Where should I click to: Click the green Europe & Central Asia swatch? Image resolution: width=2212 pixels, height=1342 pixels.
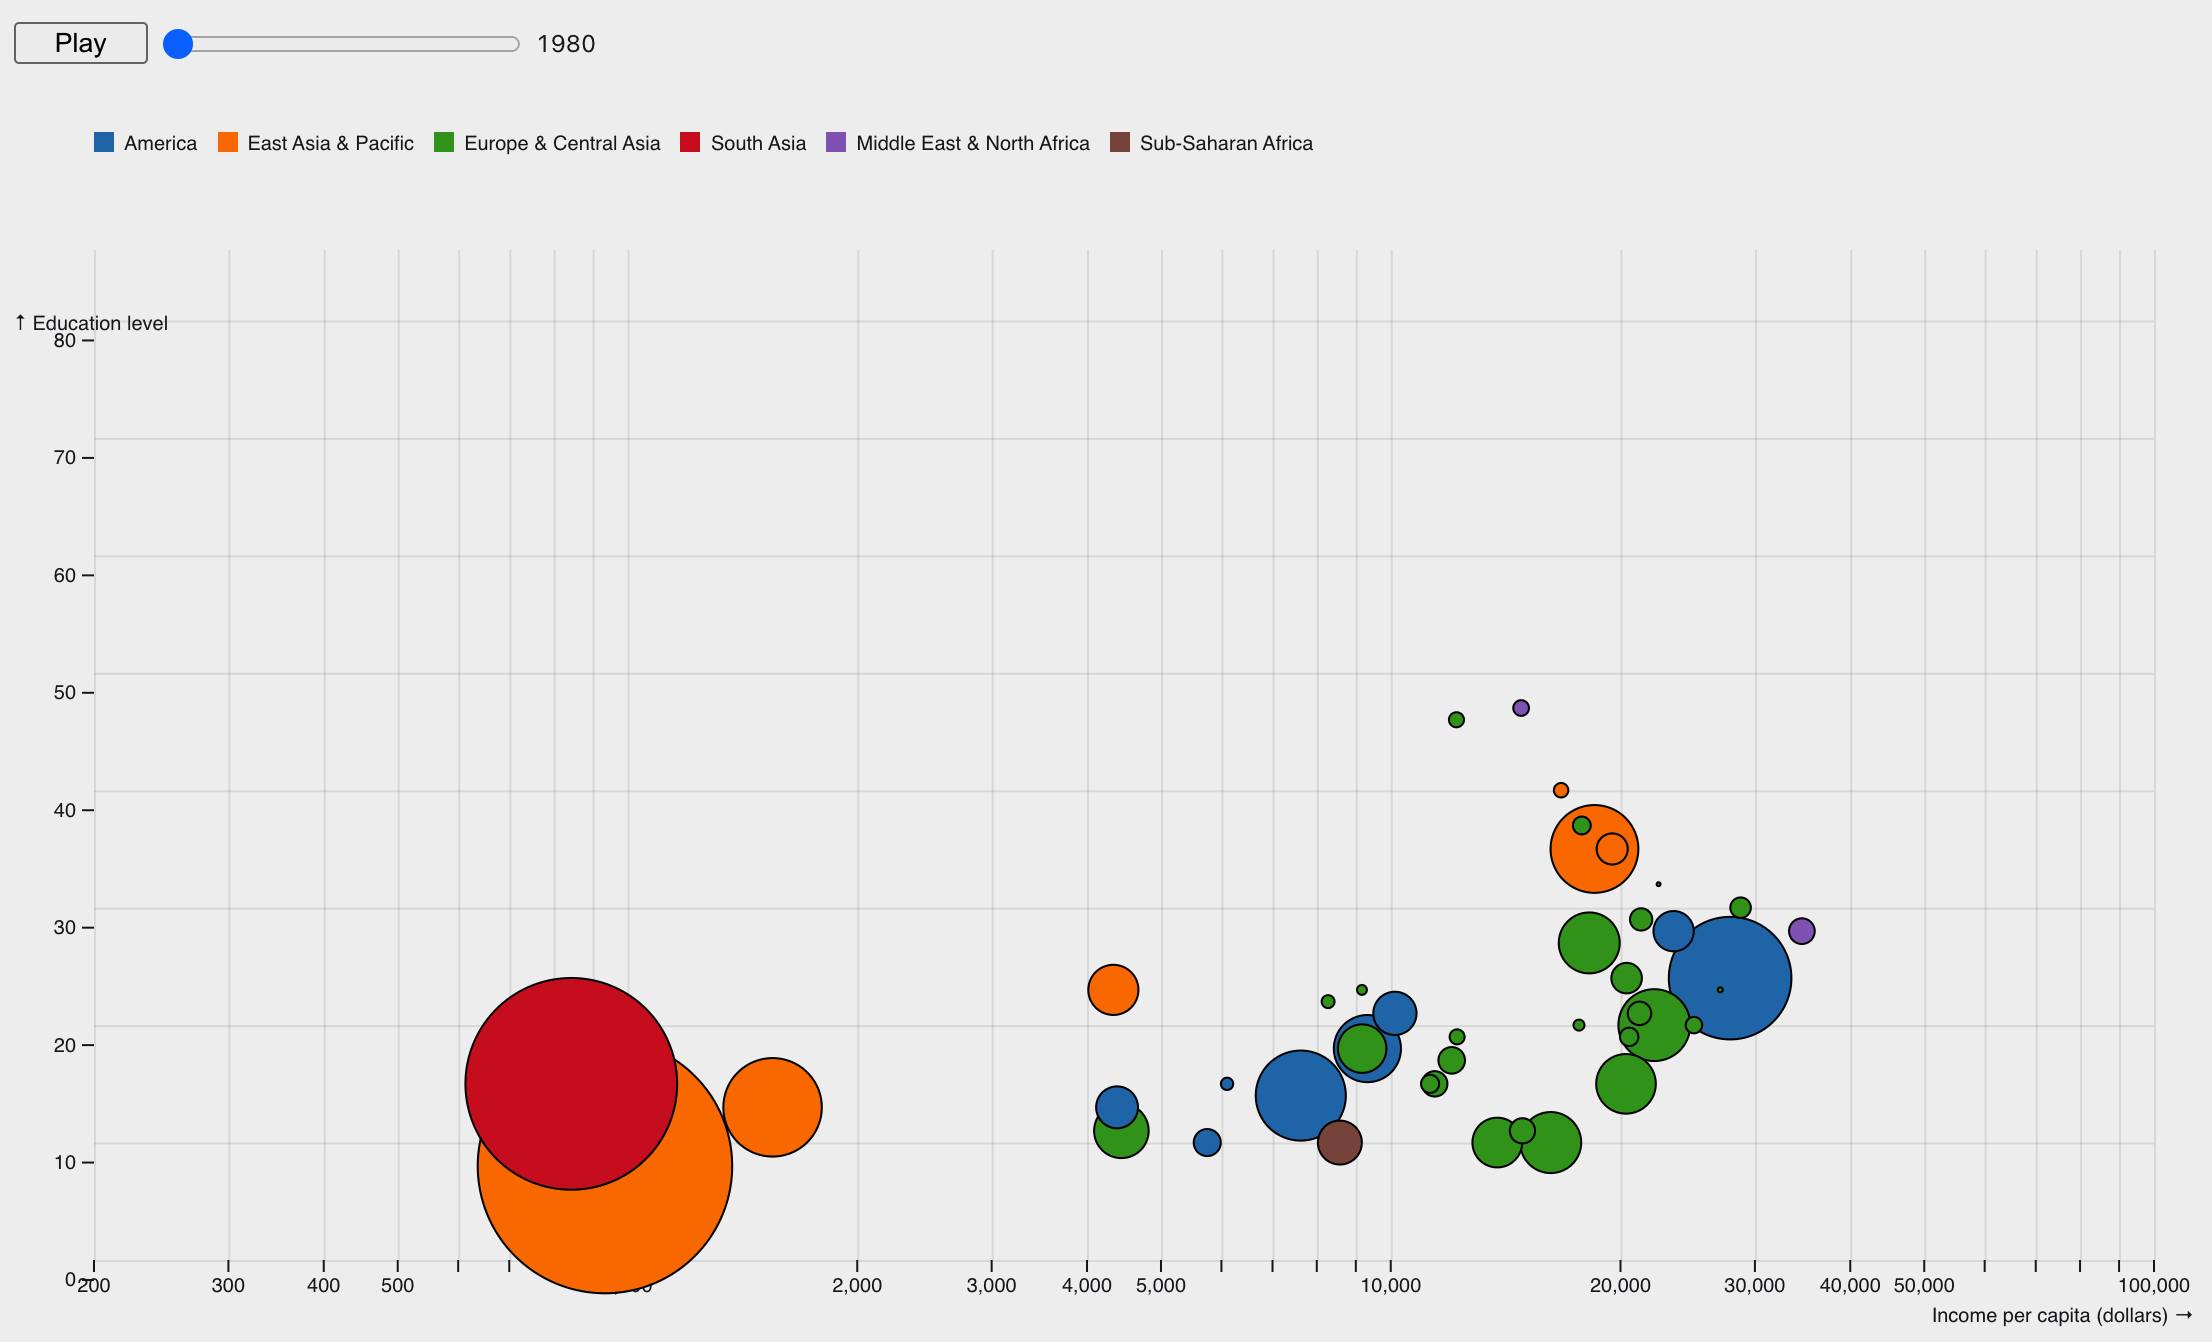(x=444, y=142)
